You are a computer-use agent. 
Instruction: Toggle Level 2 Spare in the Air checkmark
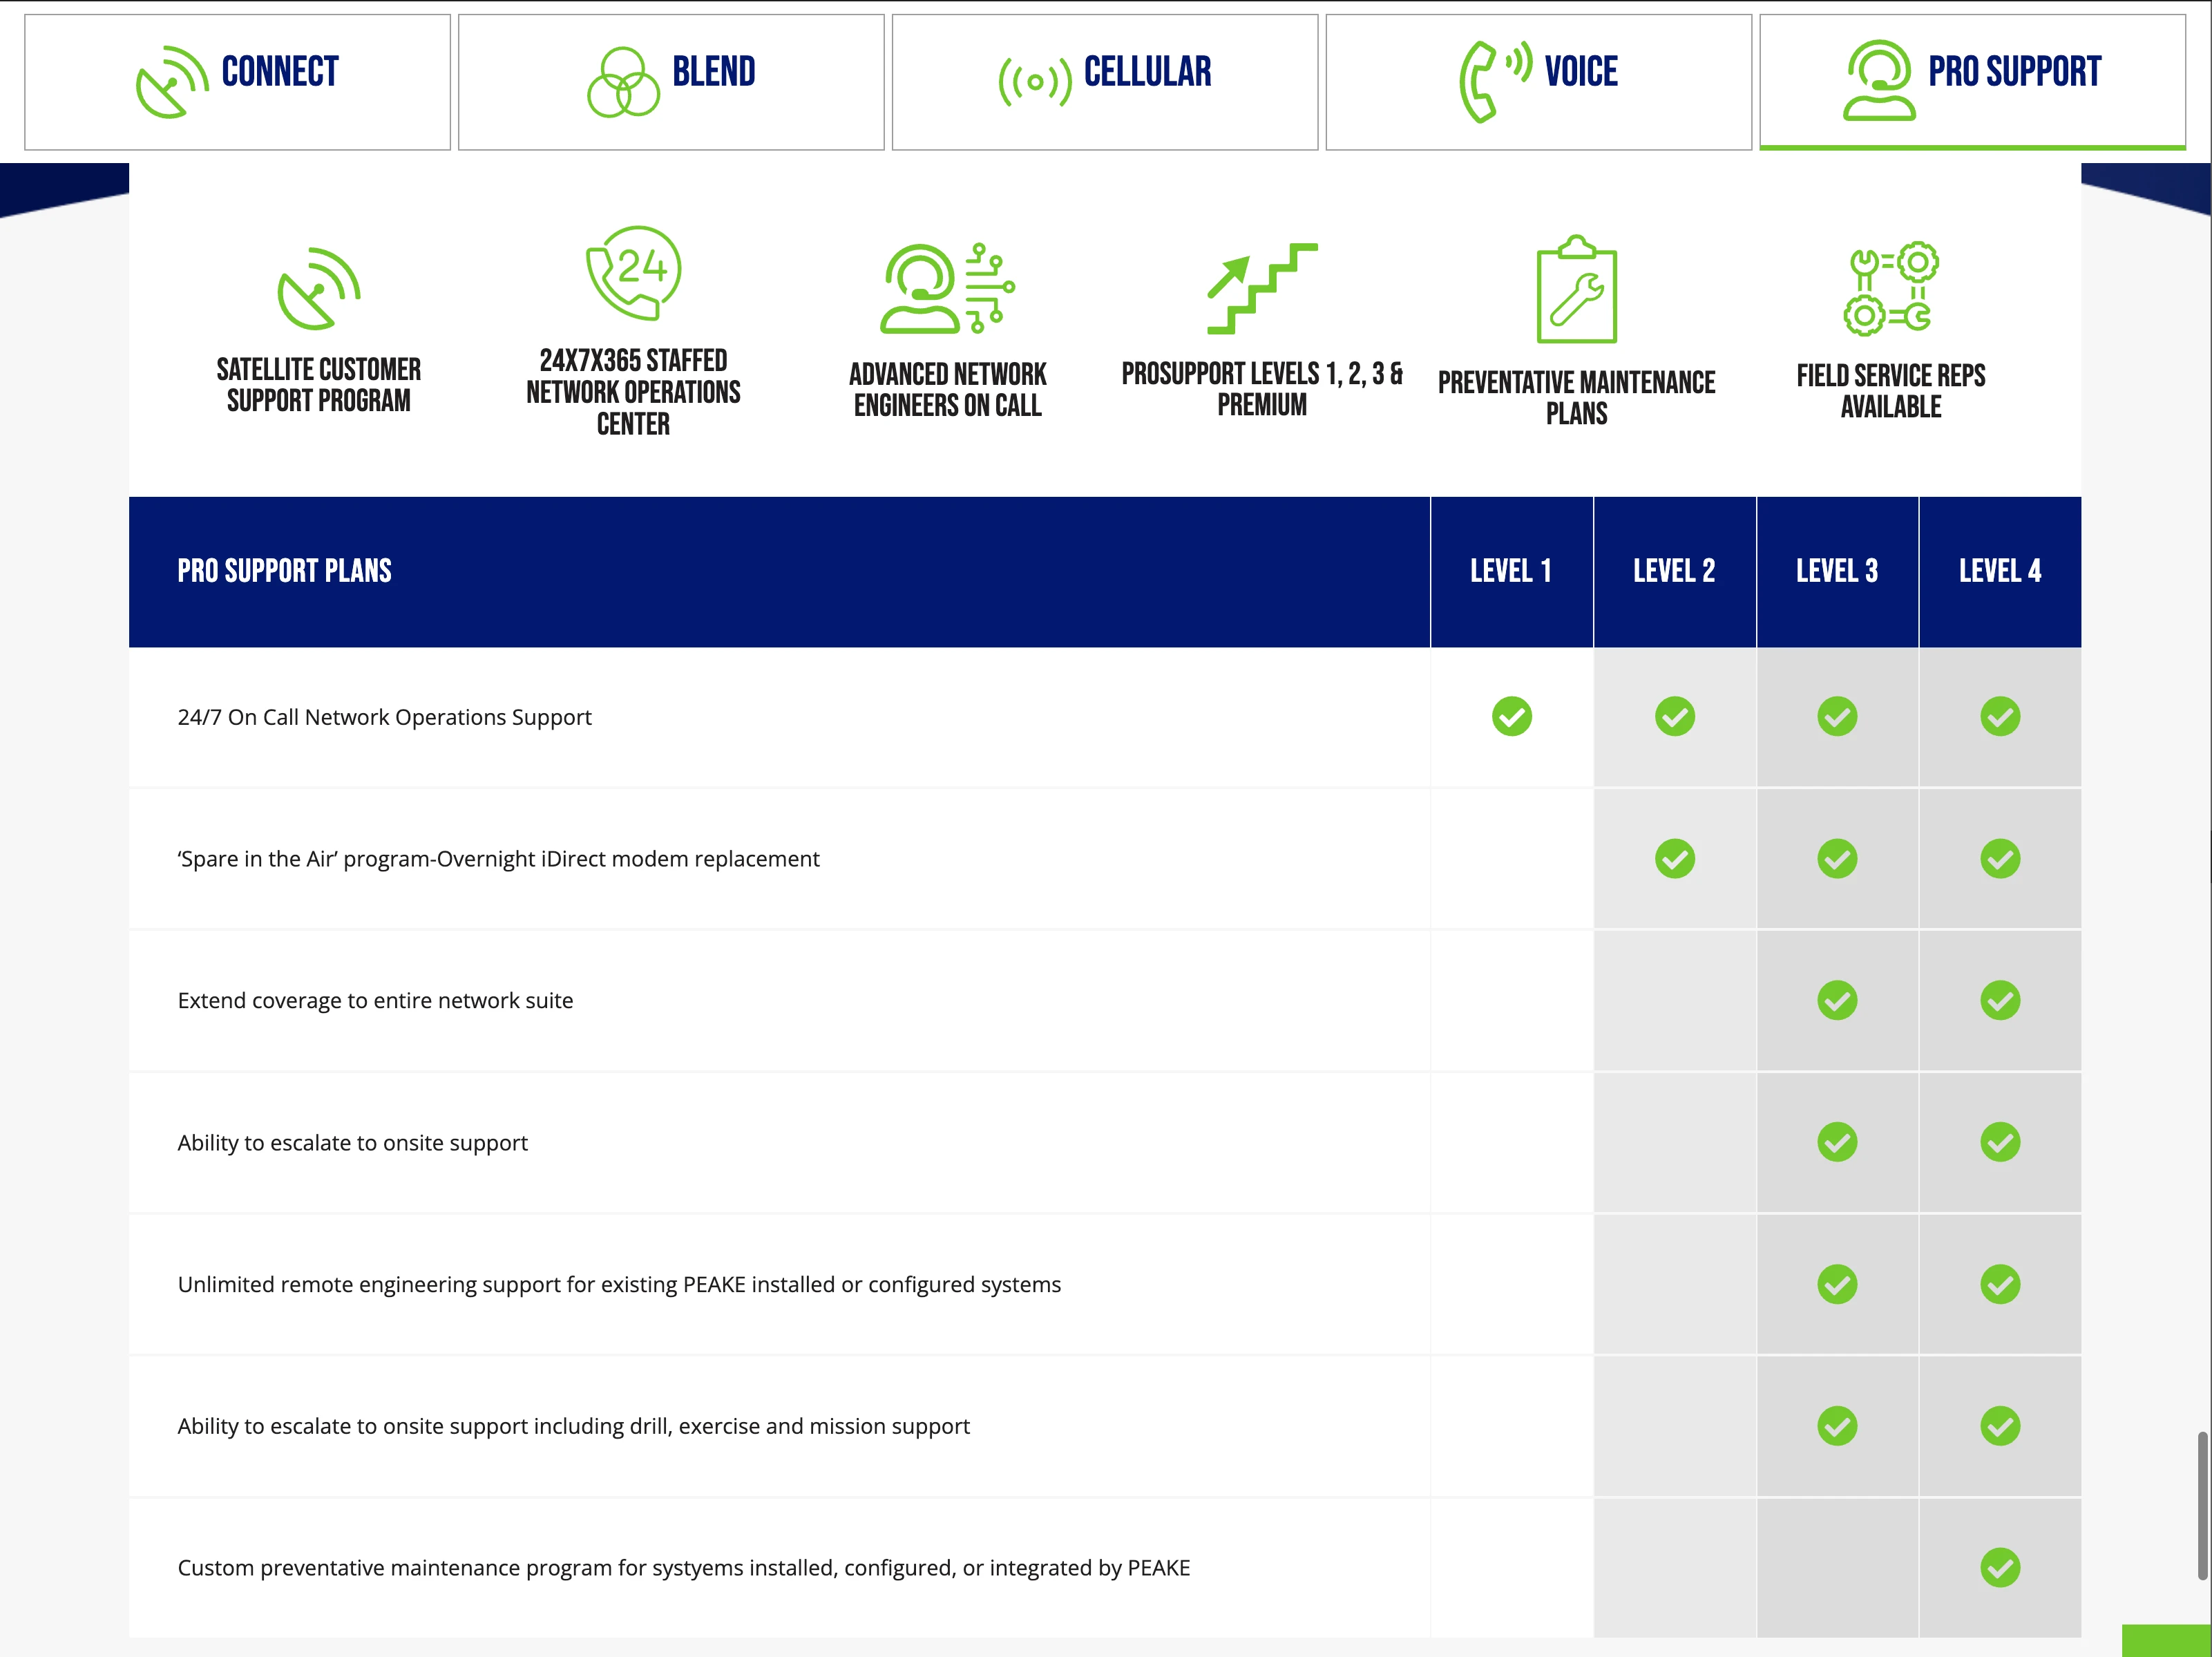point(1675,858)
